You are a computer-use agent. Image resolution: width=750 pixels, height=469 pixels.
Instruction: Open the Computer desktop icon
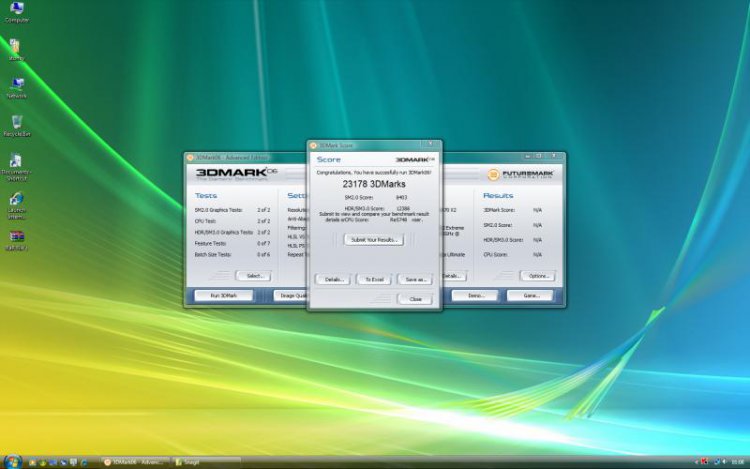tap(17, 12)
